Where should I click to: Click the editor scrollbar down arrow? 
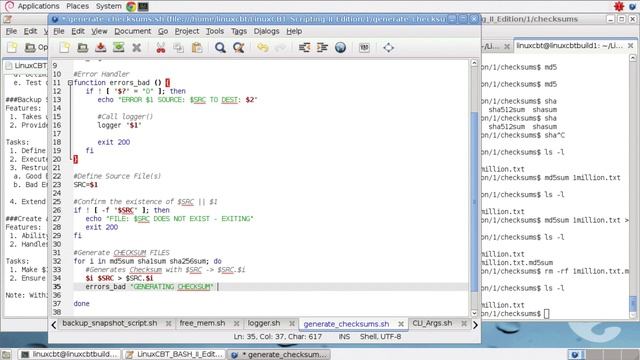click(x=474, y=313)
